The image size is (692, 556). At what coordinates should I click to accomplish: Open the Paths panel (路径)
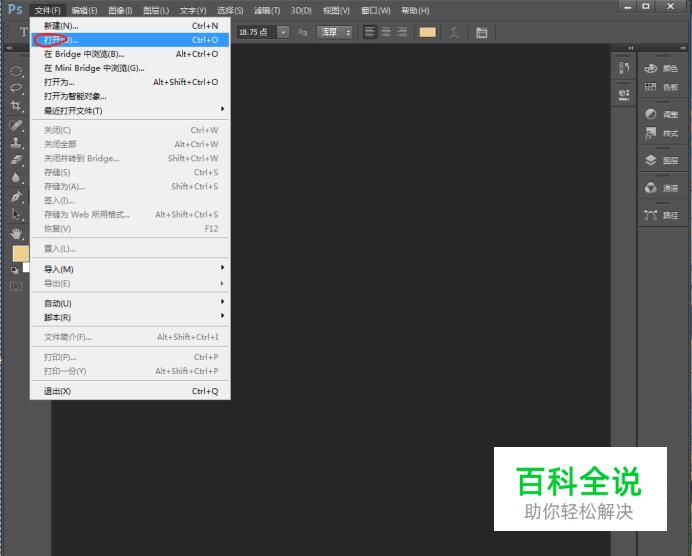(x=661, y=215)
